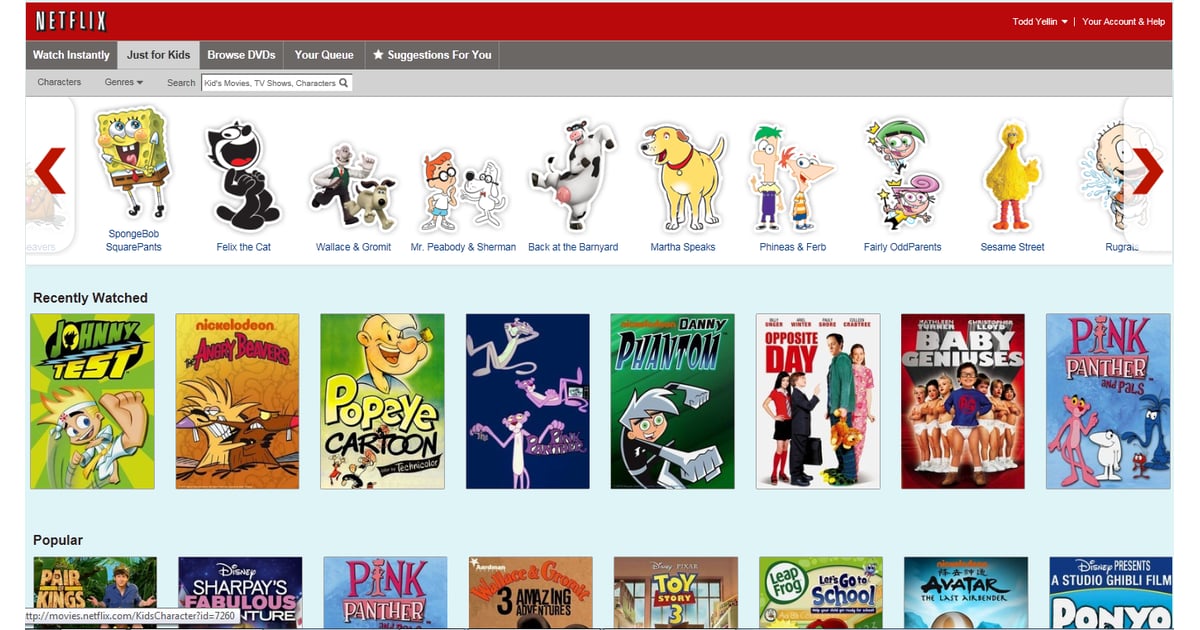Open the Ponyo poster
1200x630 pixels.
[1111, 592]
